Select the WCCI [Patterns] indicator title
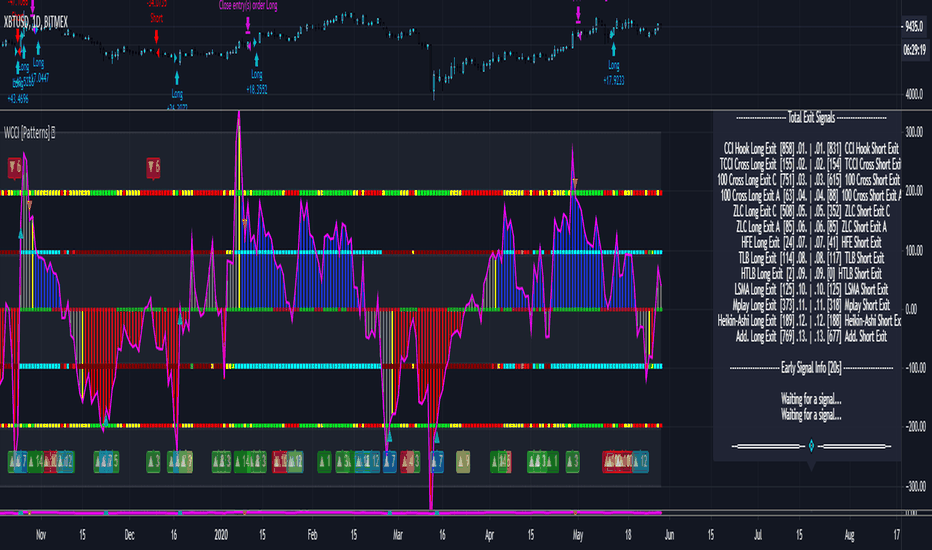932x550 pixels. (x=26, y=133)
